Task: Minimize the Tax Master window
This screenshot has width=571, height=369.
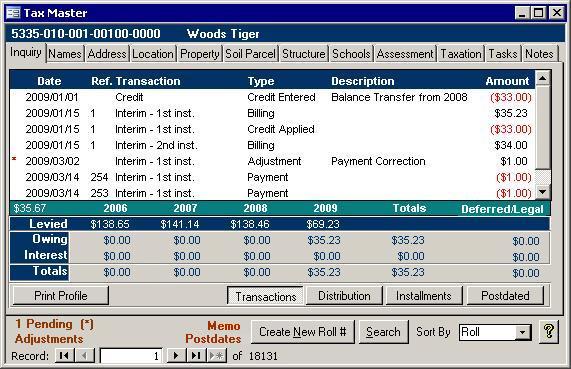Action: click(522, 13)
